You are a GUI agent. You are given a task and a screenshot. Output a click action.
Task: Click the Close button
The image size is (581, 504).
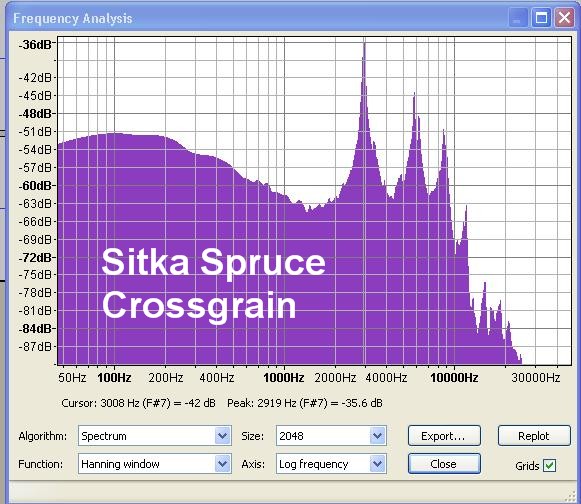[444, 464]
